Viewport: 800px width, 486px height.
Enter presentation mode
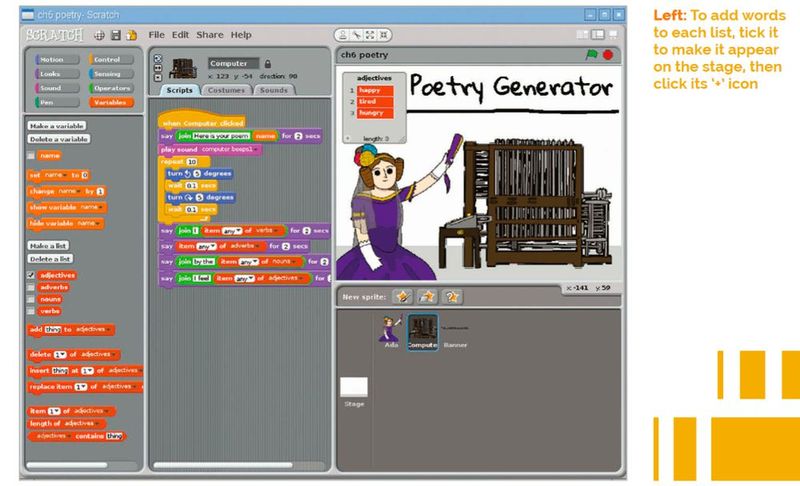coord(613,35)
